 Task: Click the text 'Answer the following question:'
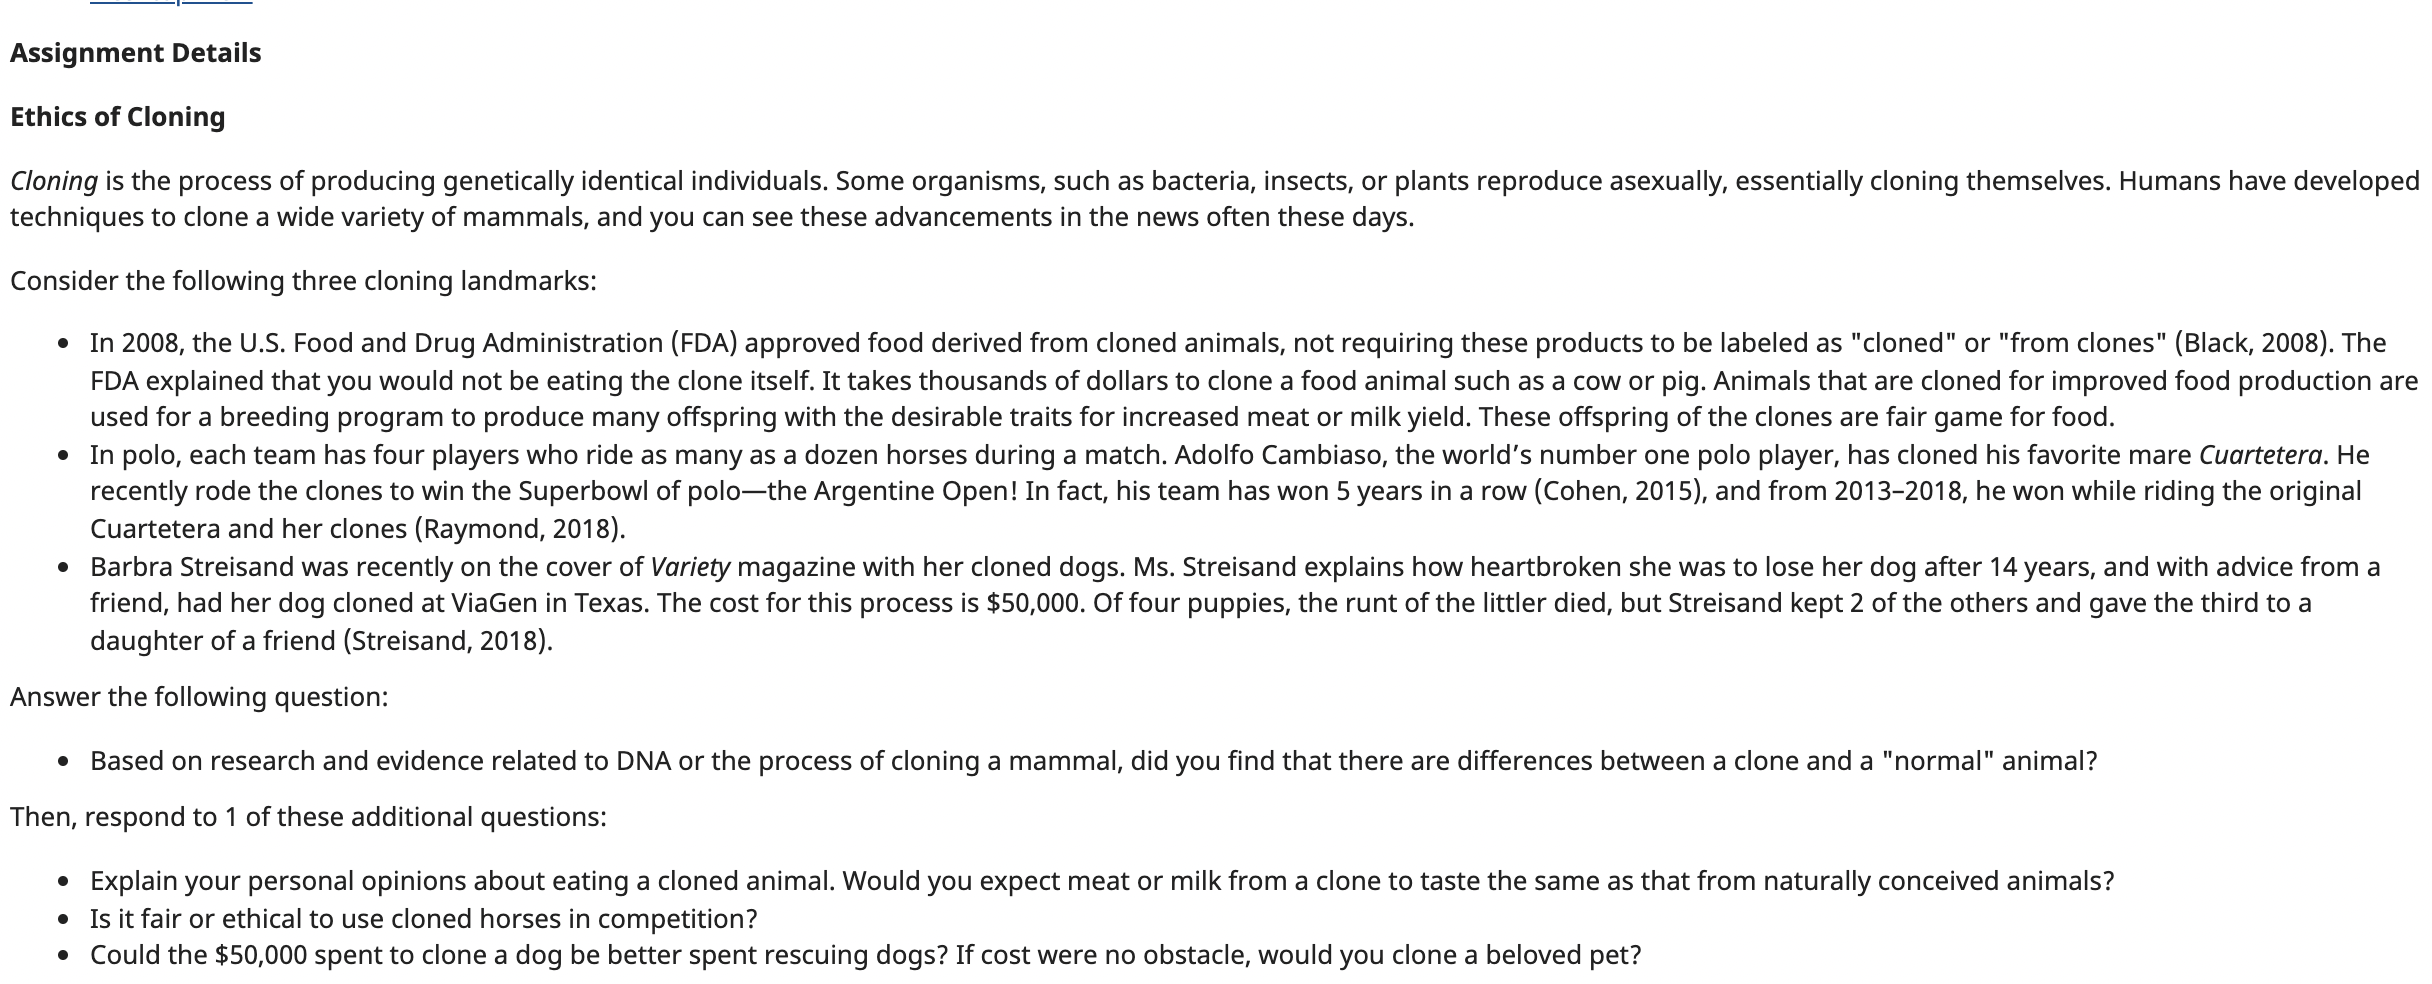pyautogui.click(x=199, y=697)
